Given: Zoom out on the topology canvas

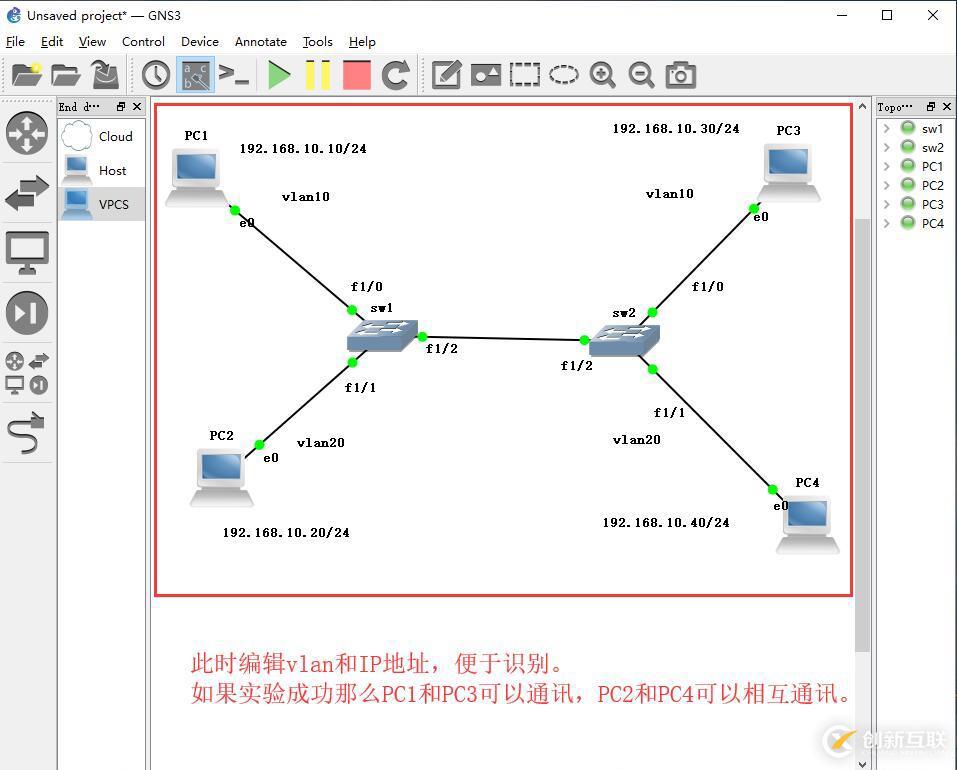Looking at the screenshot, I should (641, 74).
